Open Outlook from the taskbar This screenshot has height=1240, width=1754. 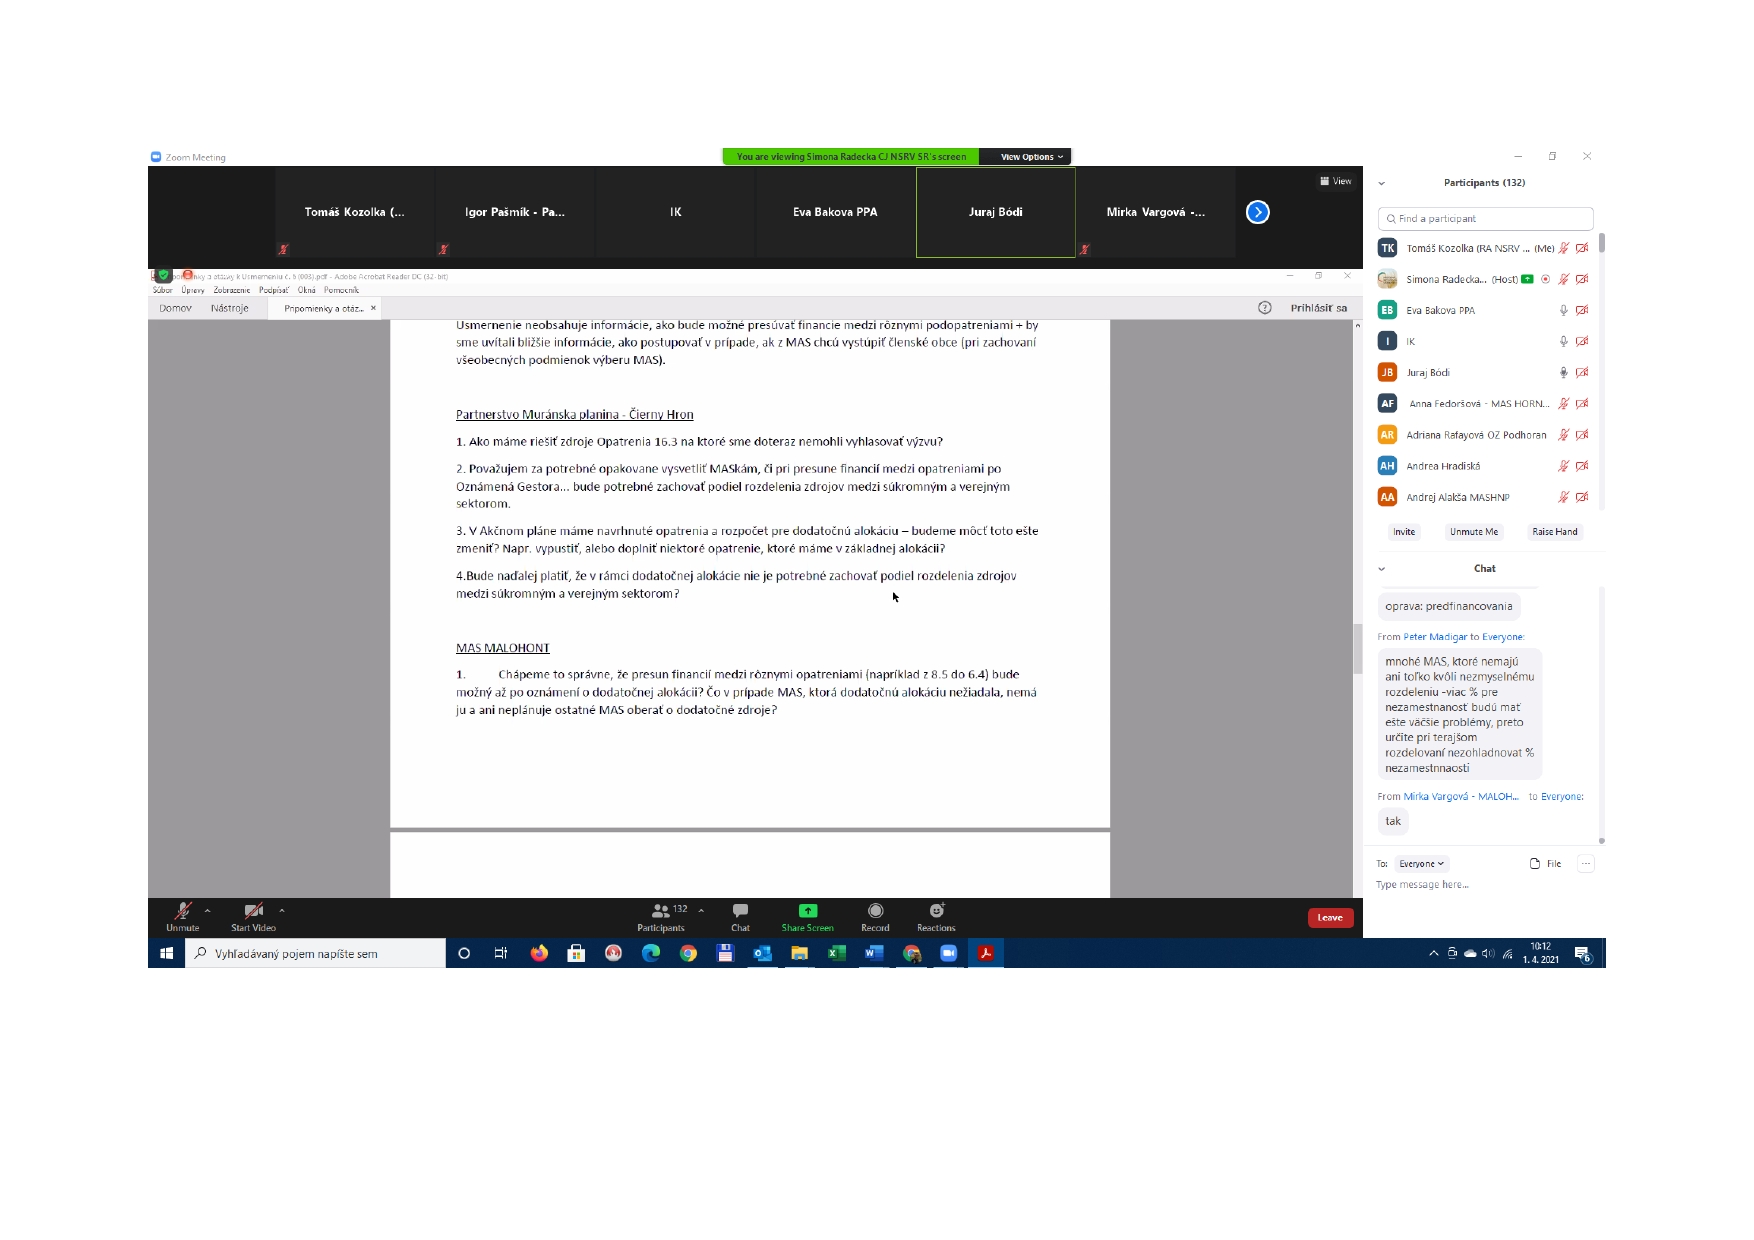click(x=762, y=954)
